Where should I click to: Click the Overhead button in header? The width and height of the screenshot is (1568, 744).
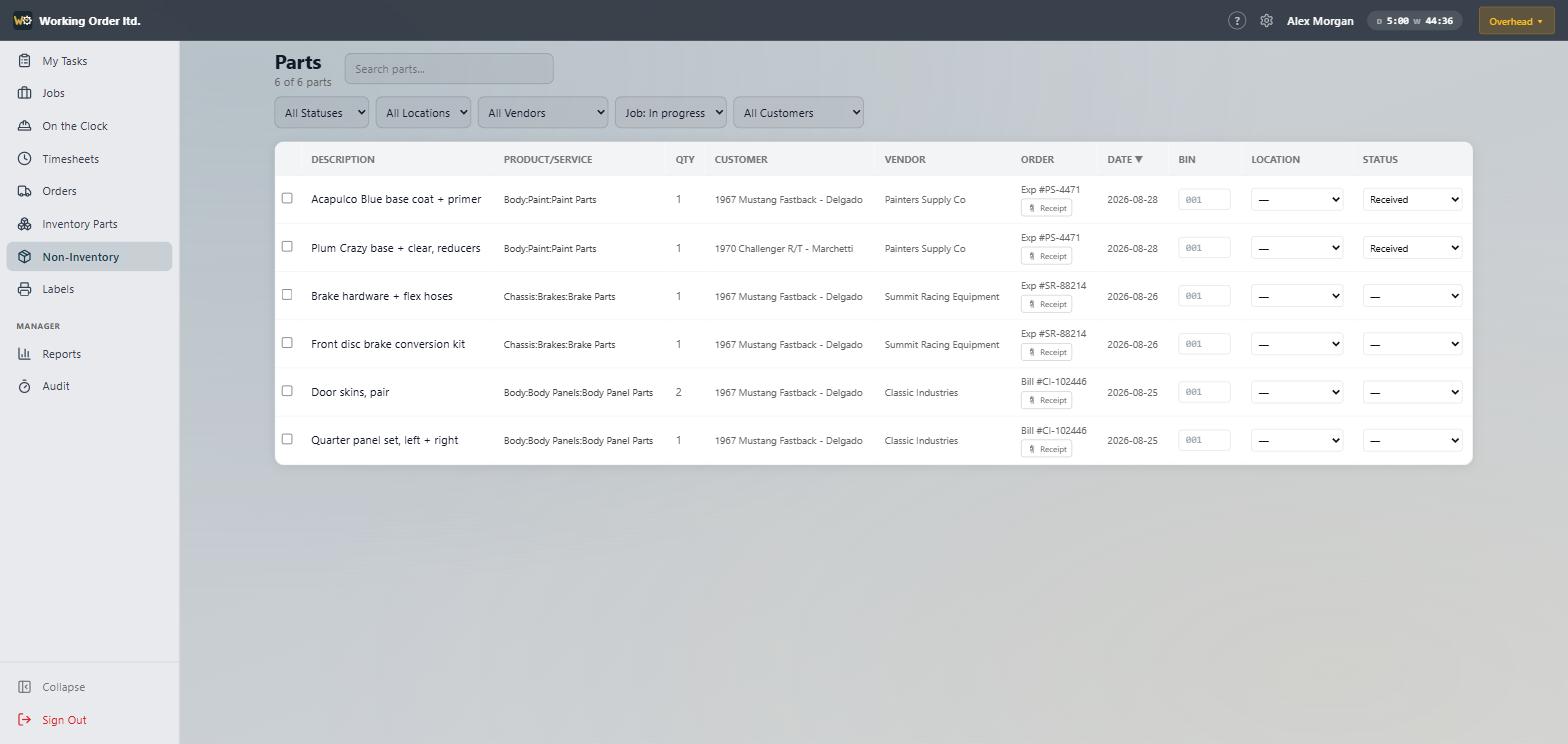[x=1516, y=21]
